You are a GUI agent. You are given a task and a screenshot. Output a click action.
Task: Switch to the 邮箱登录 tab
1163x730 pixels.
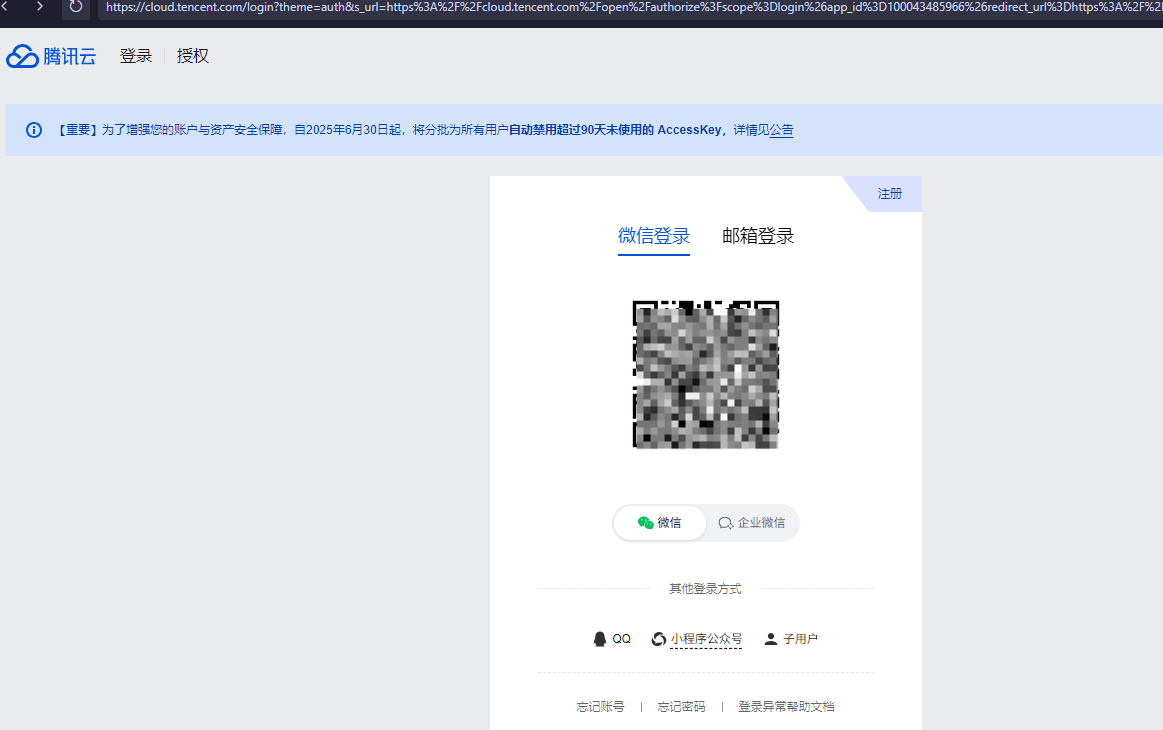click(x=758, y=235)
